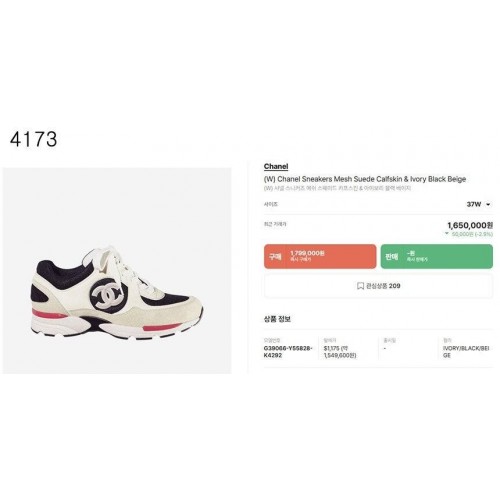Click the red 구매 buy button
Viewport: 500px width, 500px height.
(x=320, y=256)
